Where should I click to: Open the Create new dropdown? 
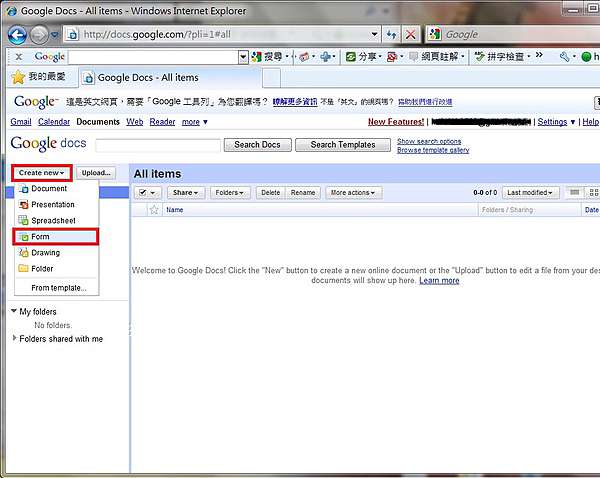42,173
